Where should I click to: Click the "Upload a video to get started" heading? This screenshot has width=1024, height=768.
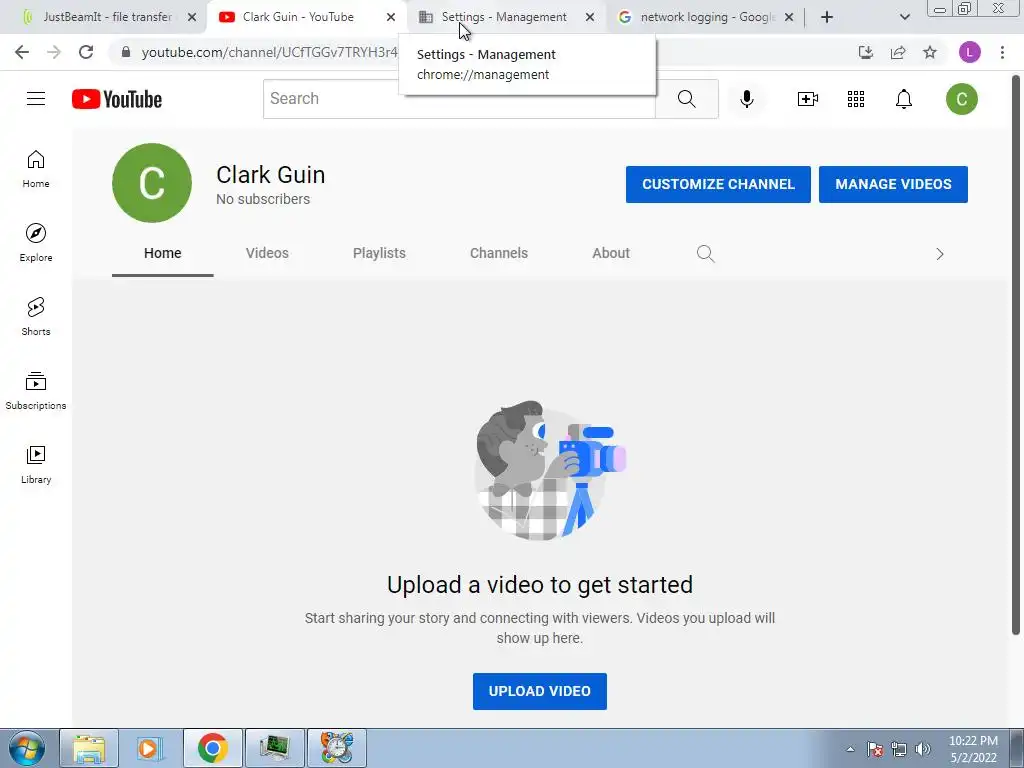coord(539,584)
